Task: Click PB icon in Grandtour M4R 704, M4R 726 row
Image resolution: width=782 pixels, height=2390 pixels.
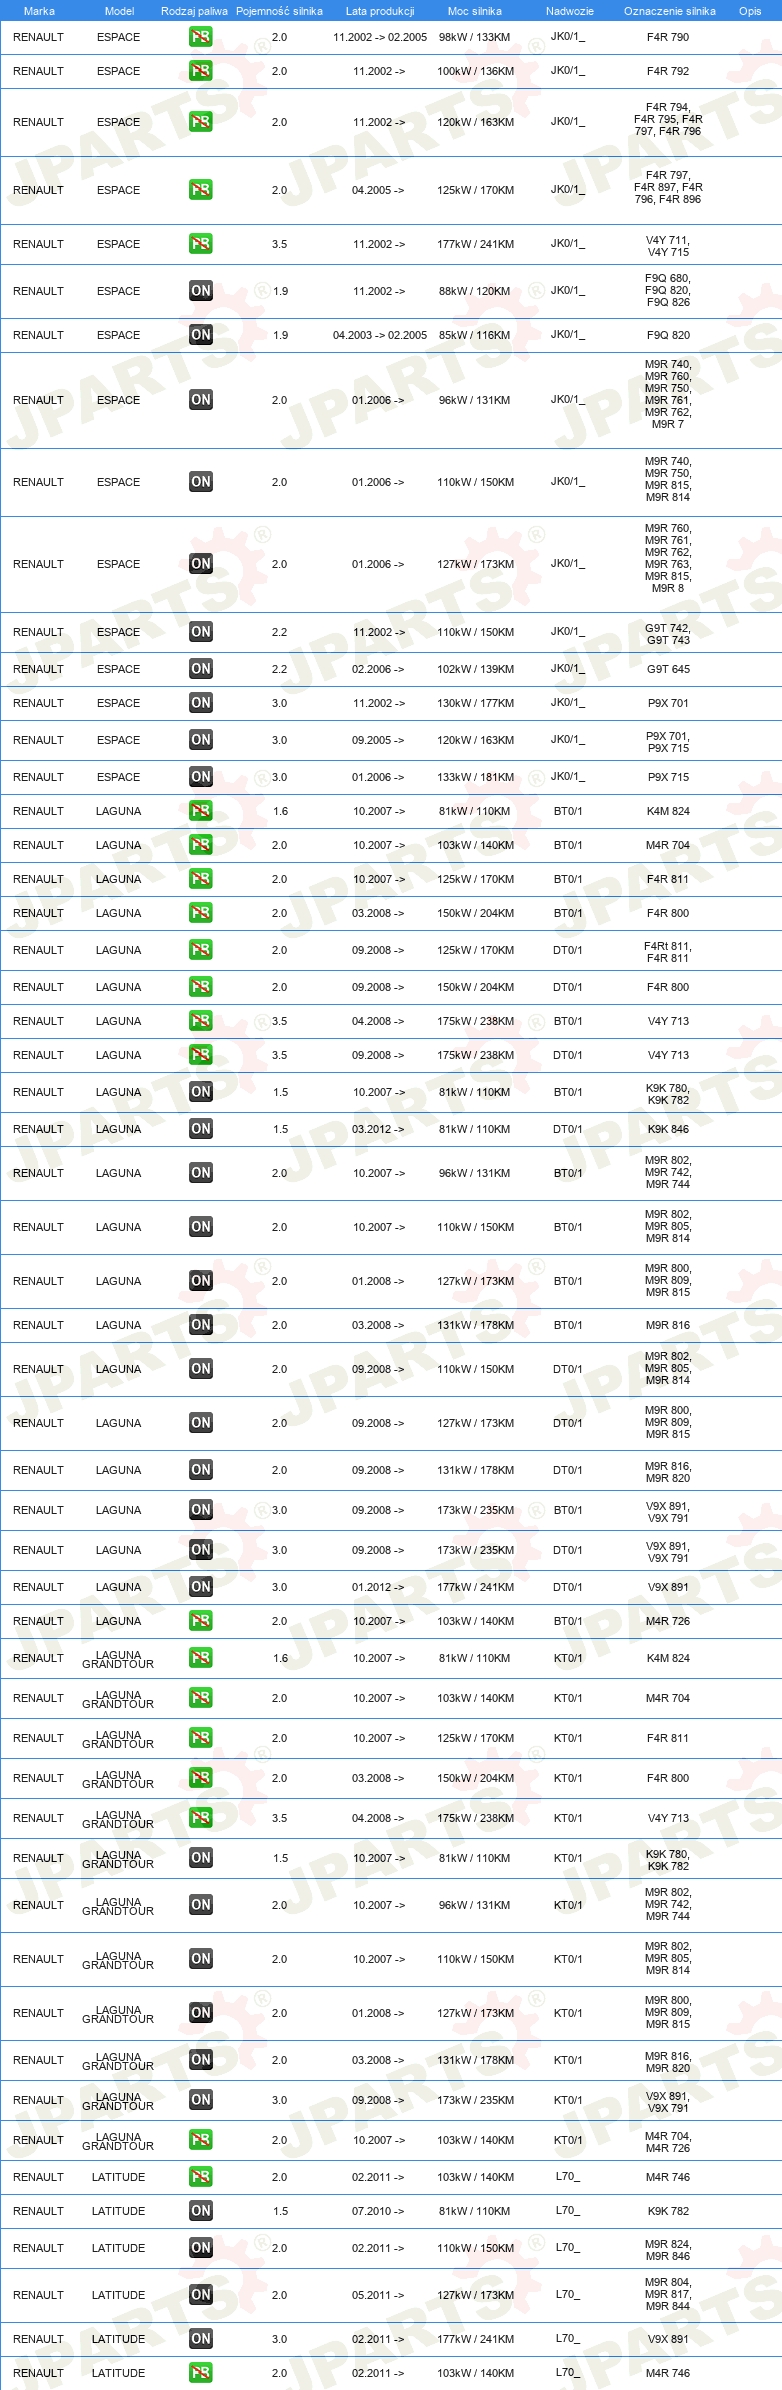Action: [x=201, y=2140]
